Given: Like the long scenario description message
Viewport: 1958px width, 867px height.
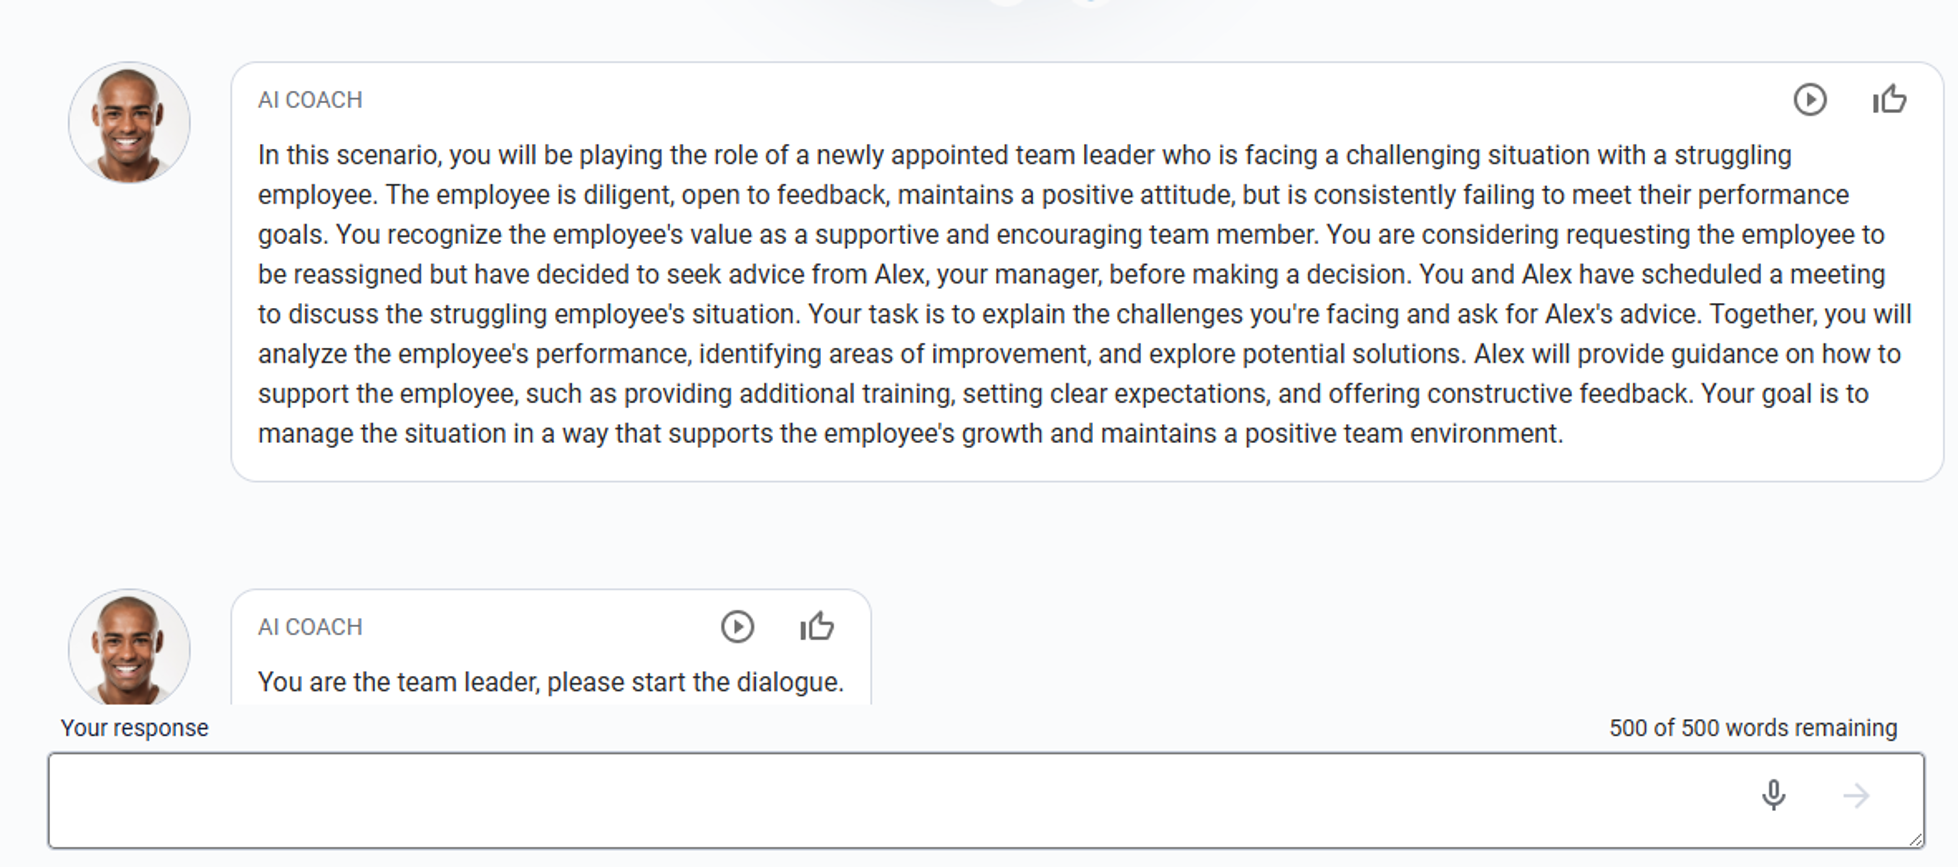Looking at the screenshot, I should [x=1889, y=100].
